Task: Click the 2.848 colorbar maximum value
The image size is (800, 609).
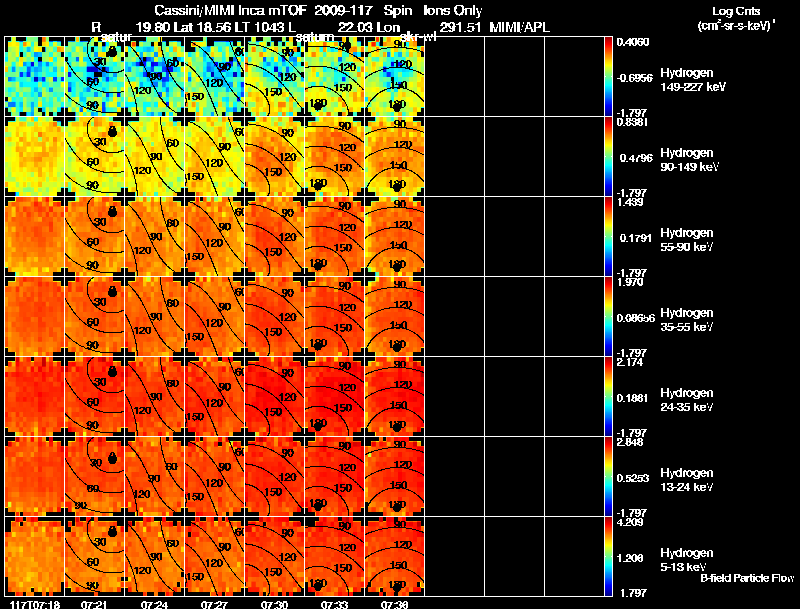Action: pyautogui.click(x=630, y=442)
